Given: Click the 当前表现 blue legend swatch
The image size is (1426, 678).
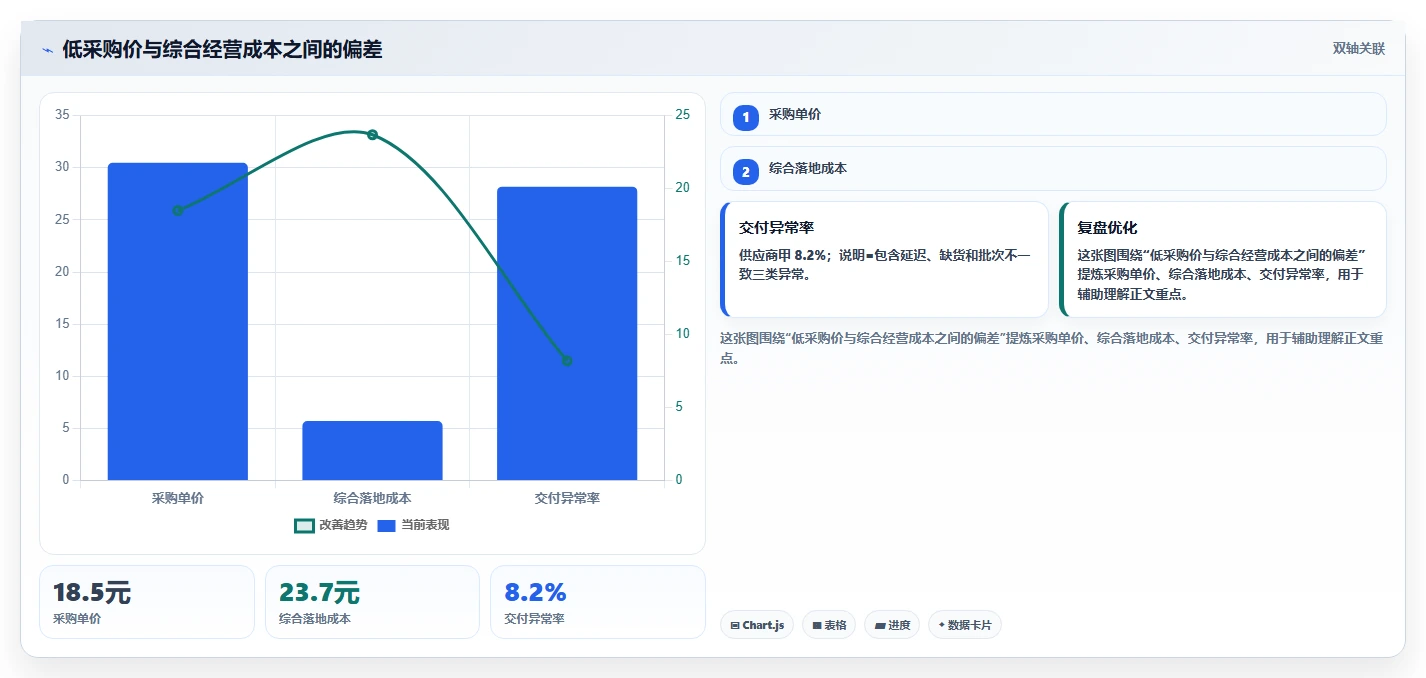Looking at the screenshot, I should click(387, 525).
